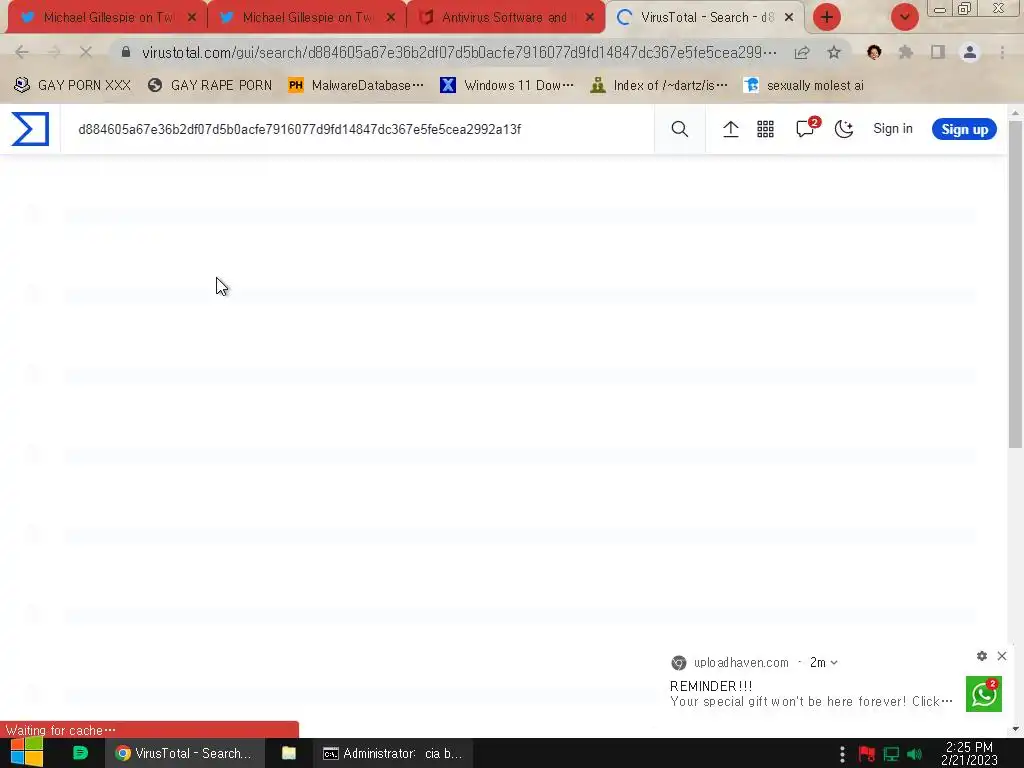Open the avatar extension icon

874,52
